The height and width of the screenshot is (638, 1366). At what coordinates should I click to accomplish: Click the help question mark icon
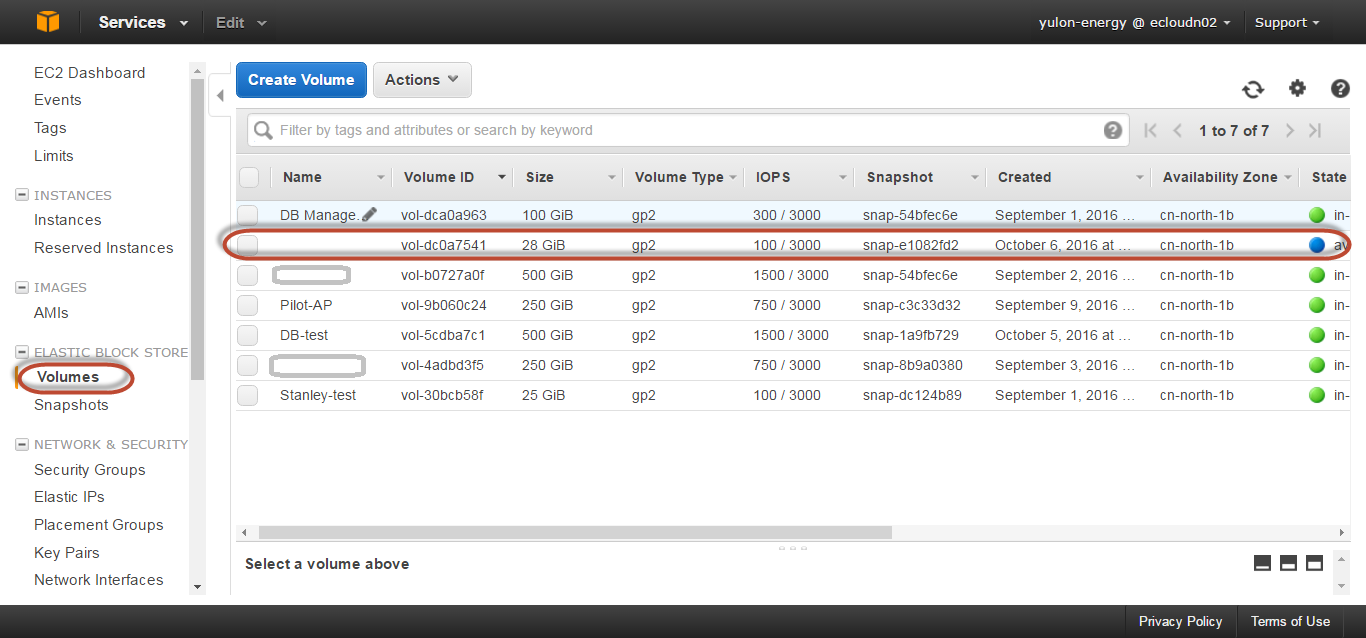[1340, 89]
